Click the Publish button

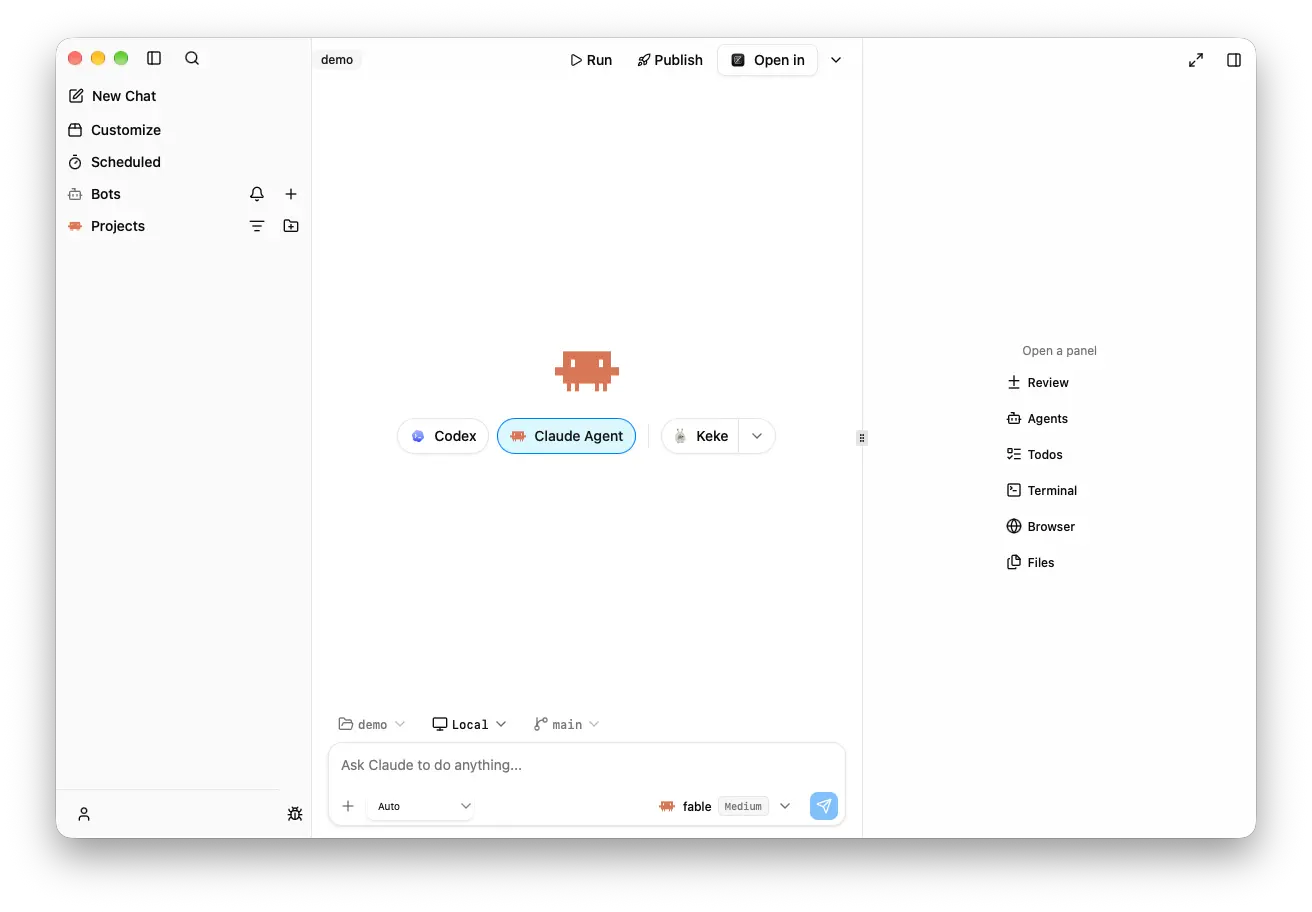click(670, 60)
